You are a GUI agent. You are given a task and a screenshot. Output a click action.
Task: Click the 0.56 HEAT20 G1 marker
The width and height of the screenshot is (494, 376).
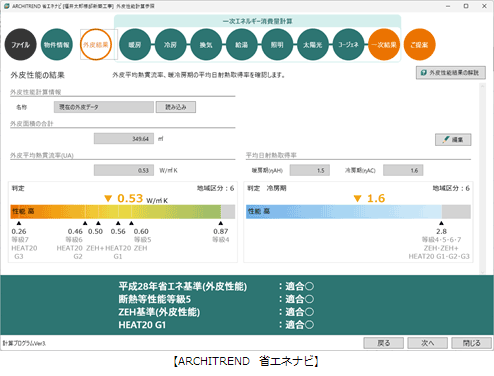pos(118,223)
